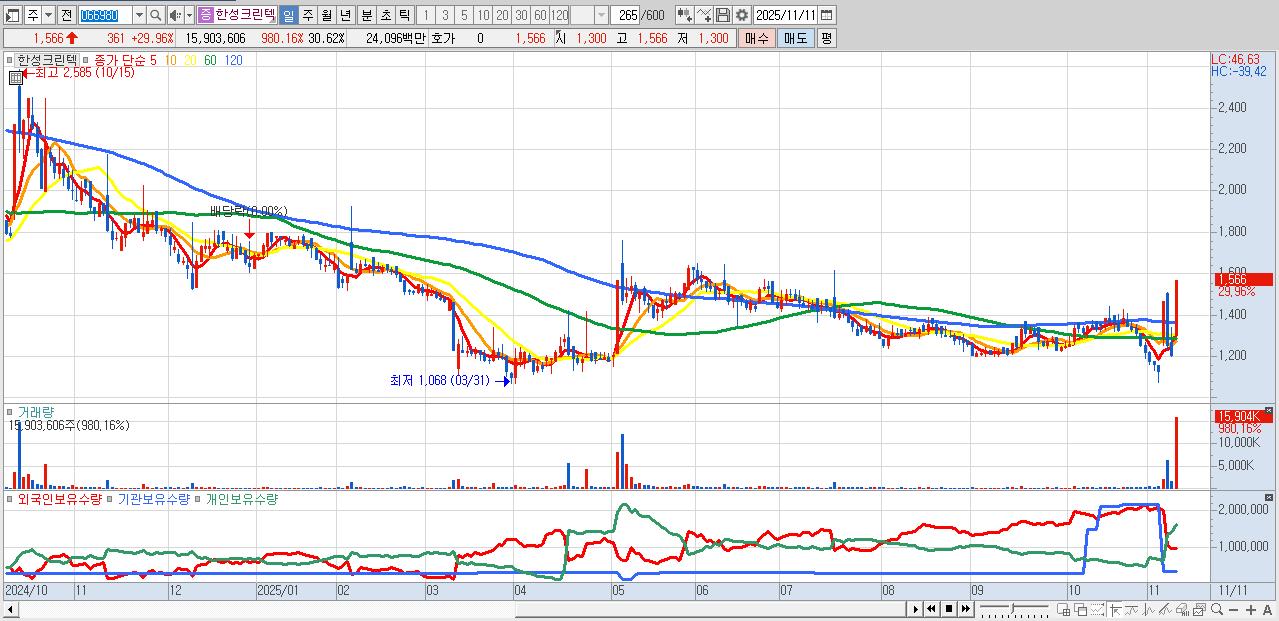Click the 매도 sell button
Image resolution: width=1279 pixels, height=621 pixels.
pos(796,38)
